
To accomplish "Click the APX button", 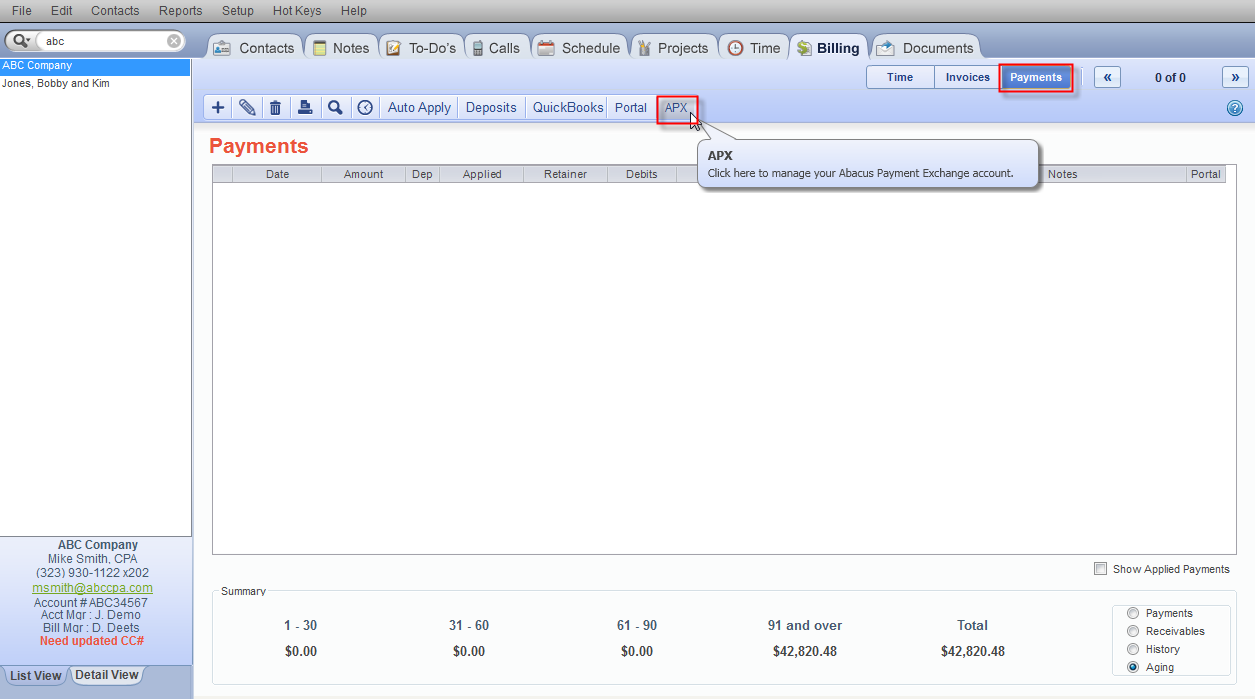I will pos(676,108).
